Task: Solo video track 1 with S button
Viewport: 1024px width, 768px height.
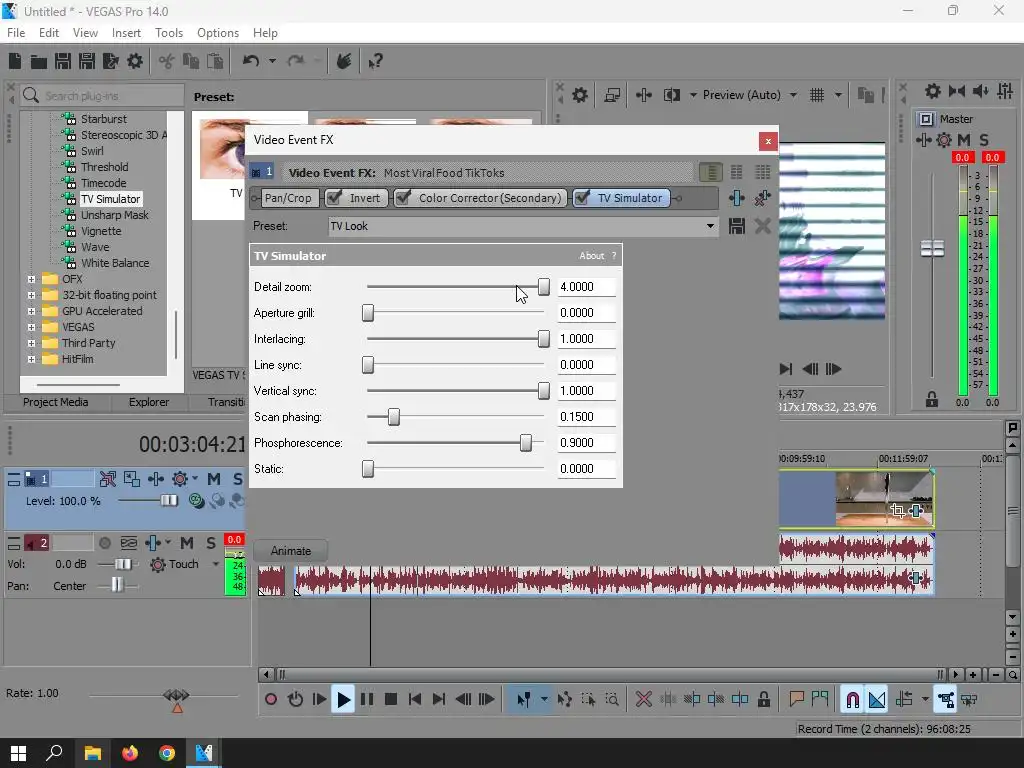Action: 237,479
